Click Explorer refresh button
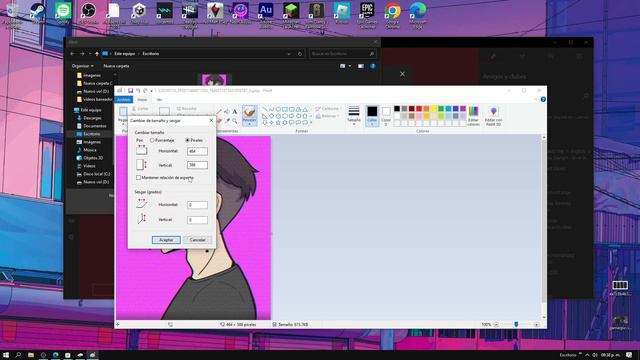640x360 pixels. click(x=300, y=53)
